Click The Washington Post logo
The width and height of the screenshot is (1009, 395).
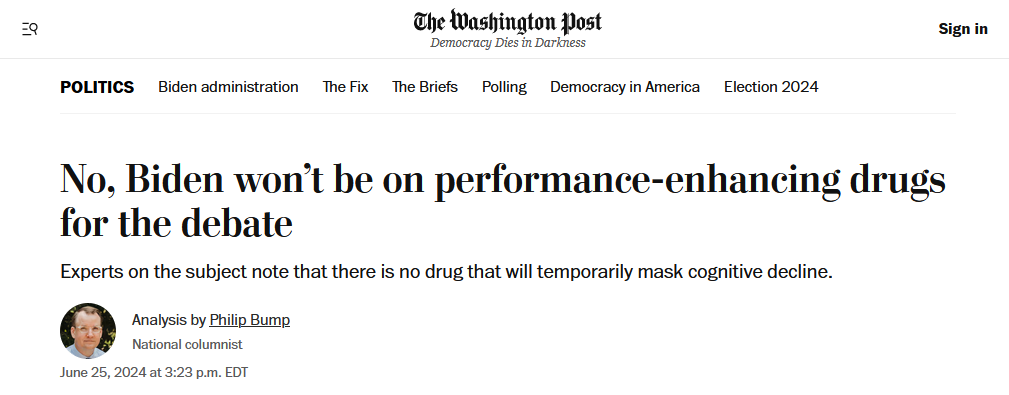tap(508, 22)
